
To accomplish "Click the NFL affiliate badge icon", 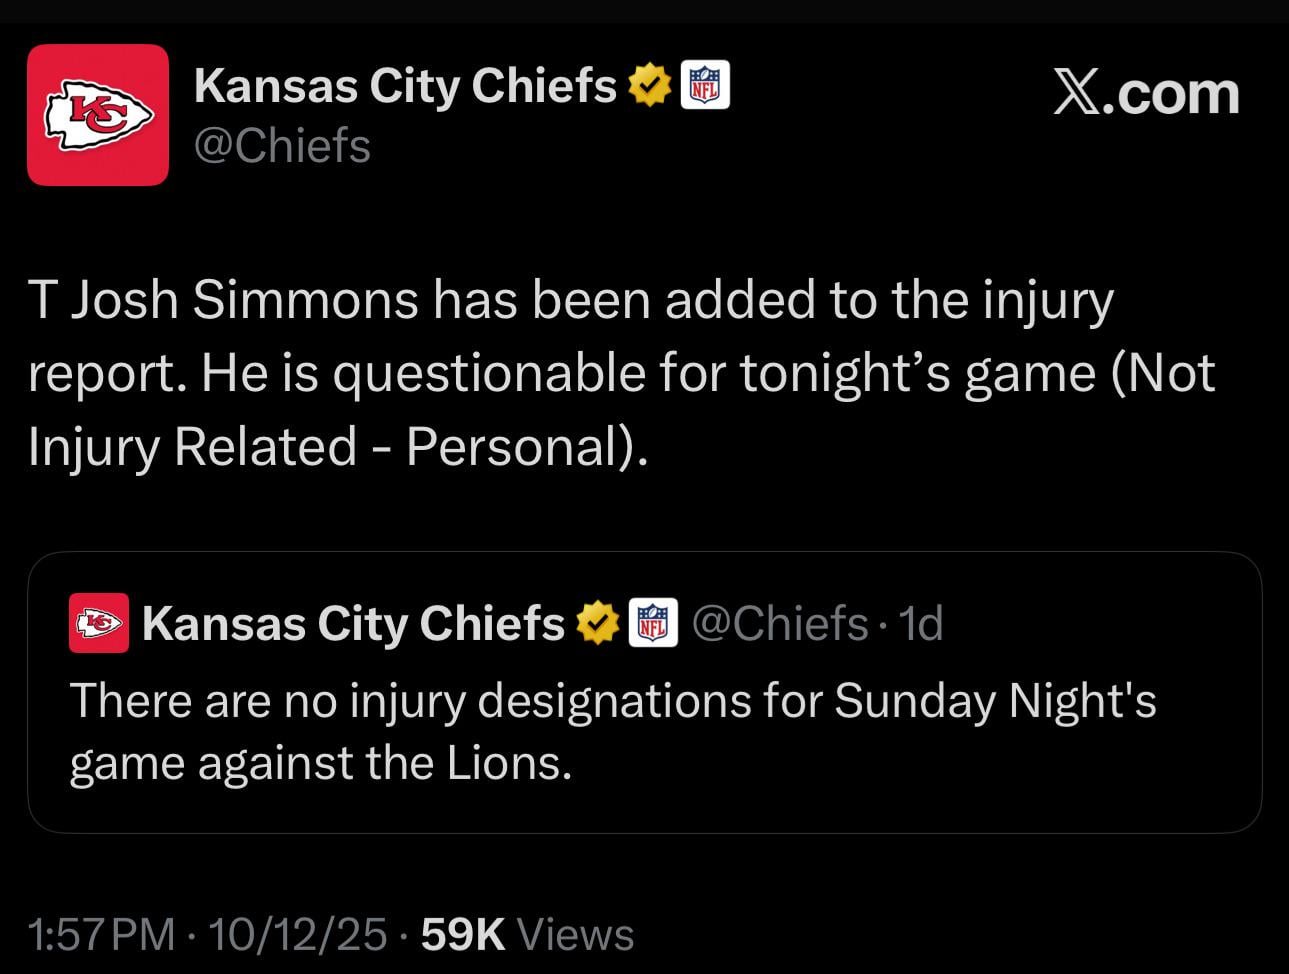I will (706, 84).
